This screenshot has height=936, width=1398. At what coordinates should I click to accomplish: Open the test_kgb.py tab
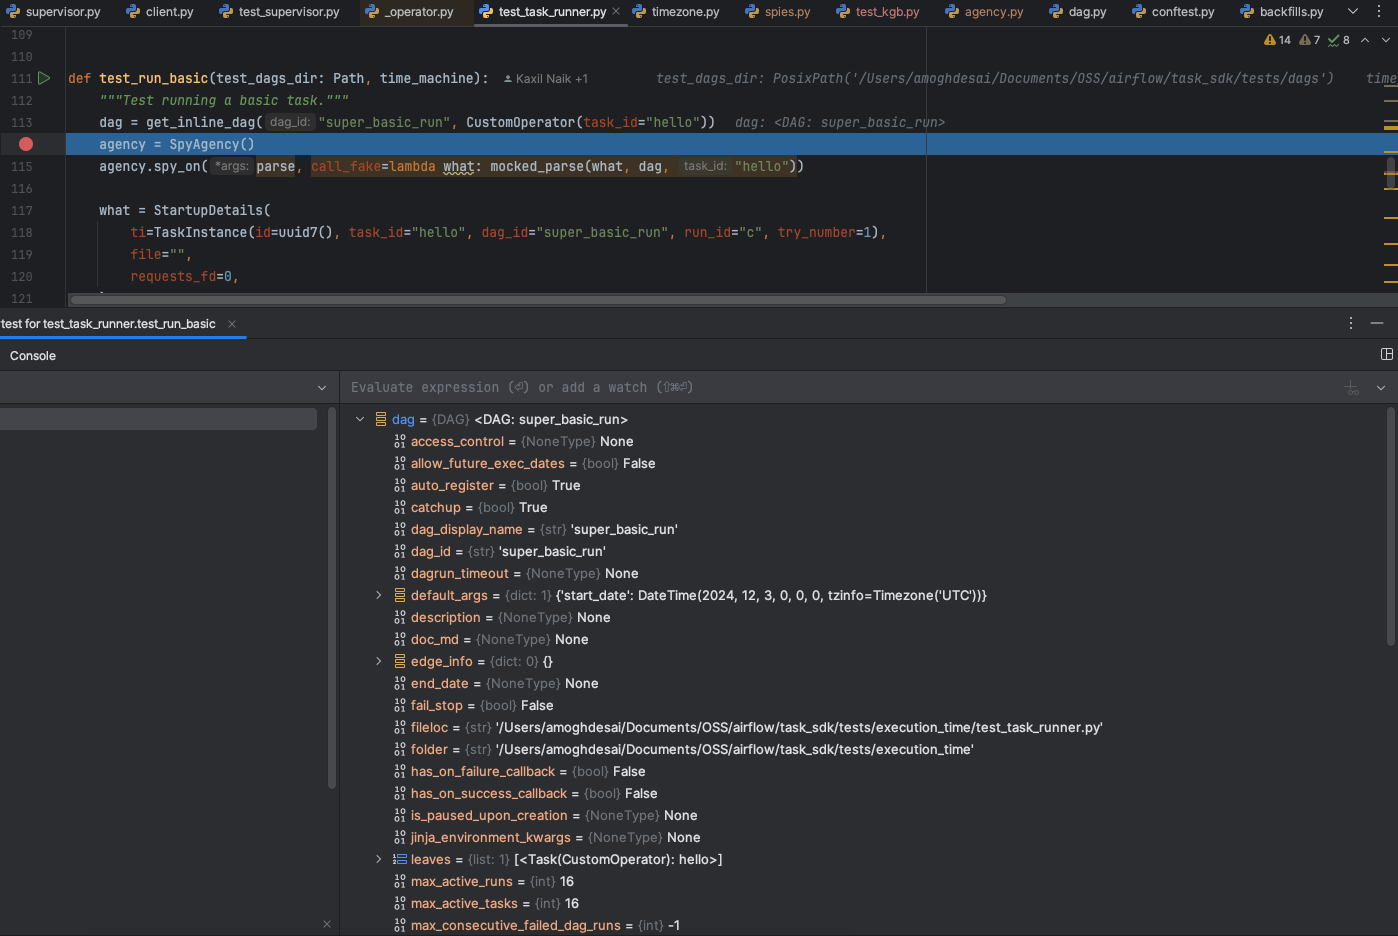point(878,12)
